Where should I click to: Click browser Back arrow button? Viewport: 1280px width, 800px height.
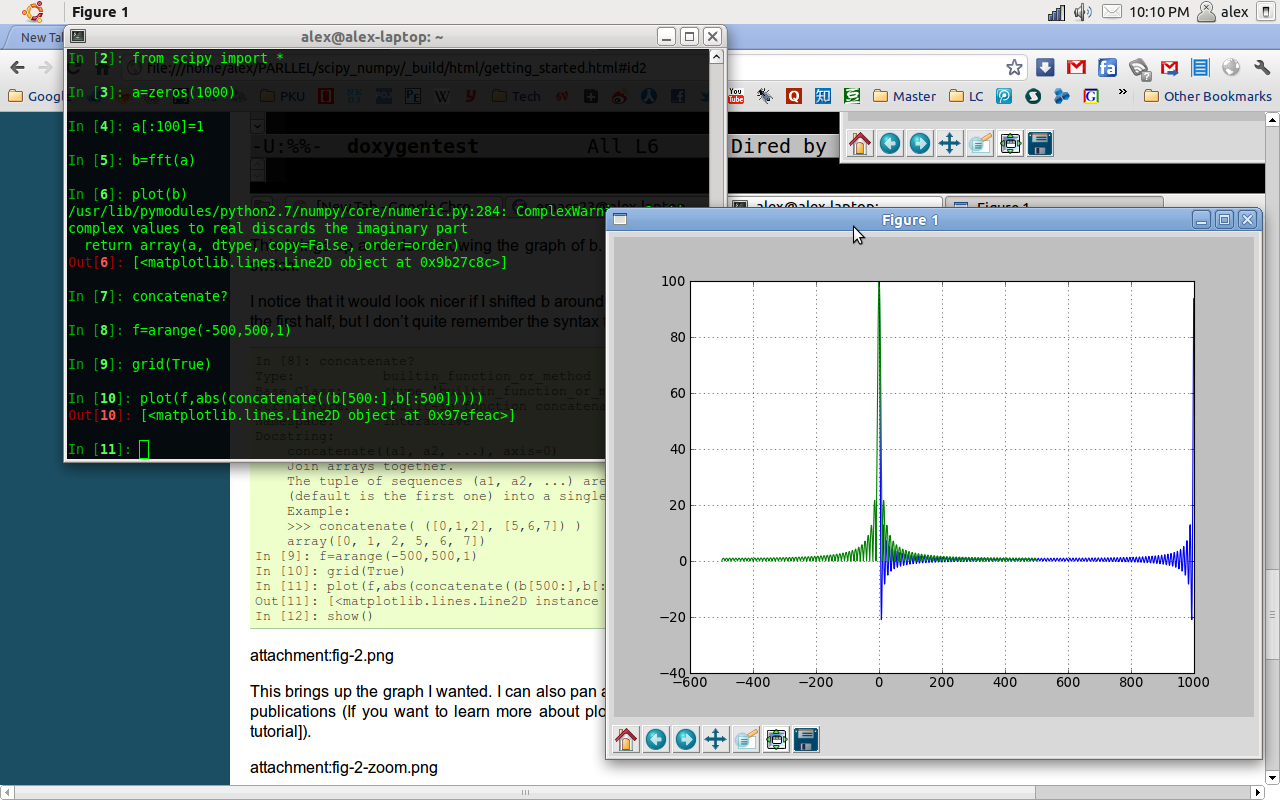coord(17,67)
